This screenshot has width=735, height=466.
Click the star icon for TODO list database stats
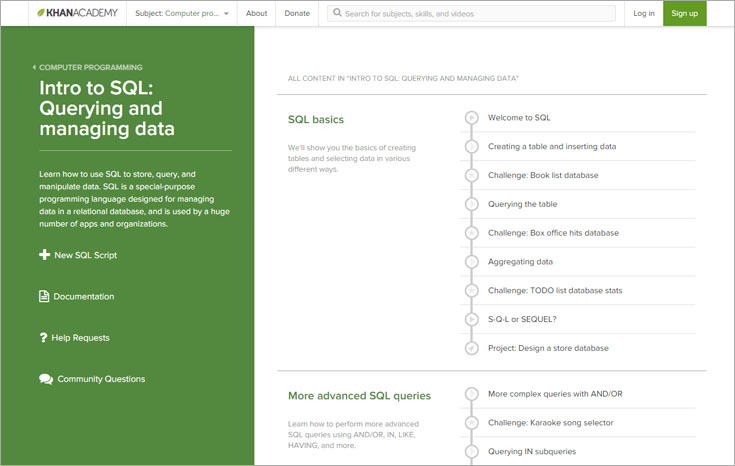472,291
